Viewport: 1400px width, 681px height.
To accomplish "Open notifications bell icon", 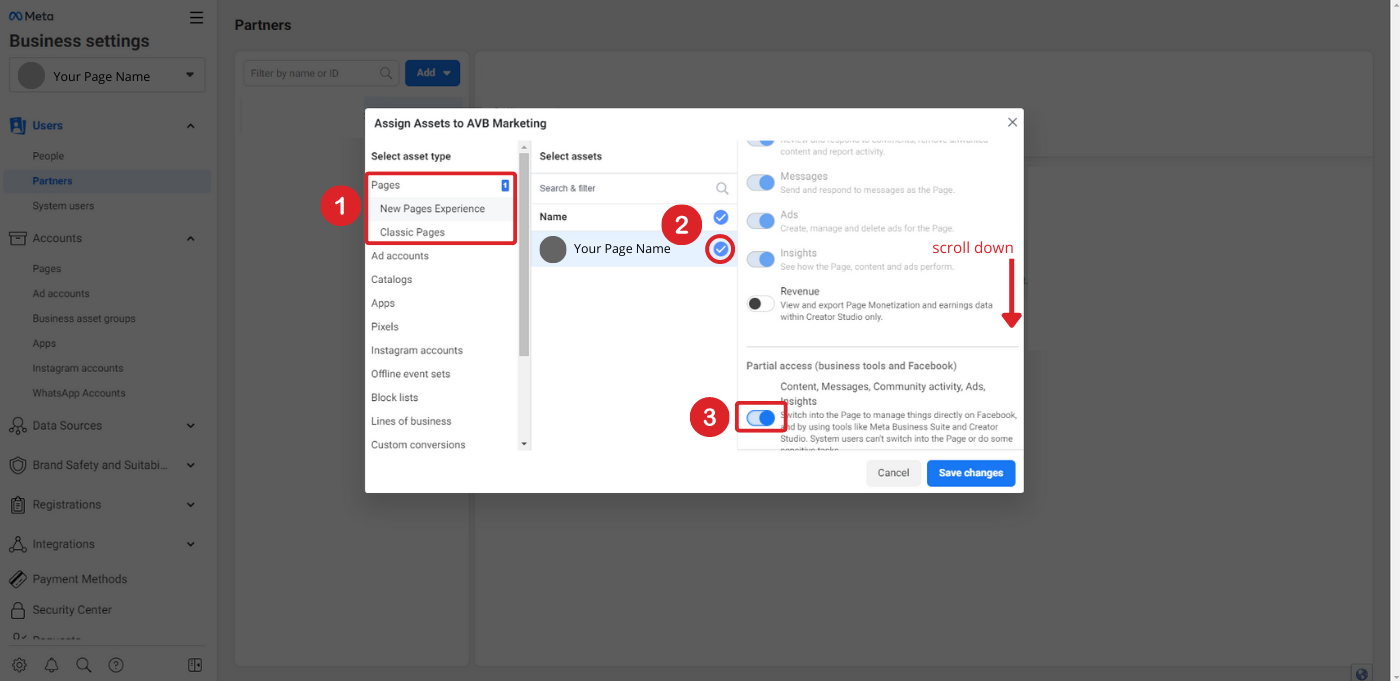I will (51, 665).
